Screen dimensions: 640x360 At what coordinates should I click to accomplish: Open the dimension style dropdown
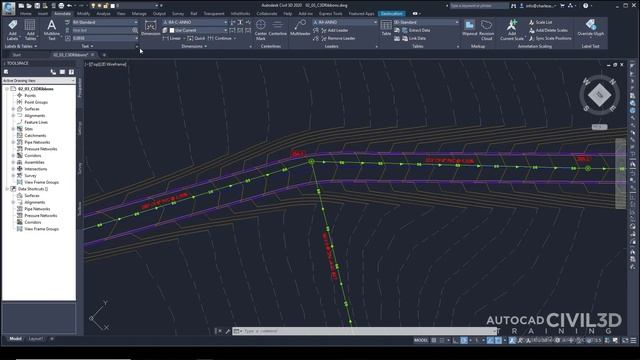(x=195, y=22)
